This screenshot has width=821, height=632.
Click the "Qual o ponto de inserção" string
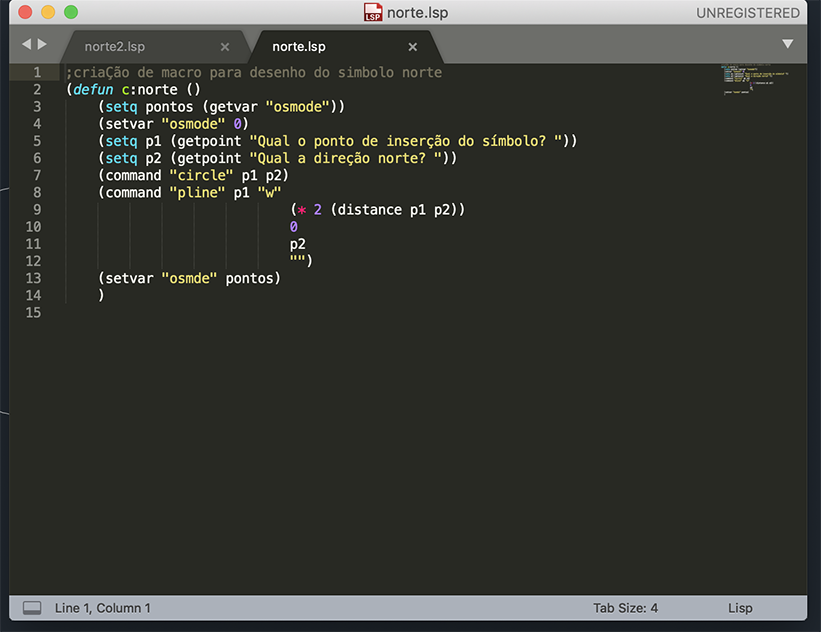click(x=406, y=141)
